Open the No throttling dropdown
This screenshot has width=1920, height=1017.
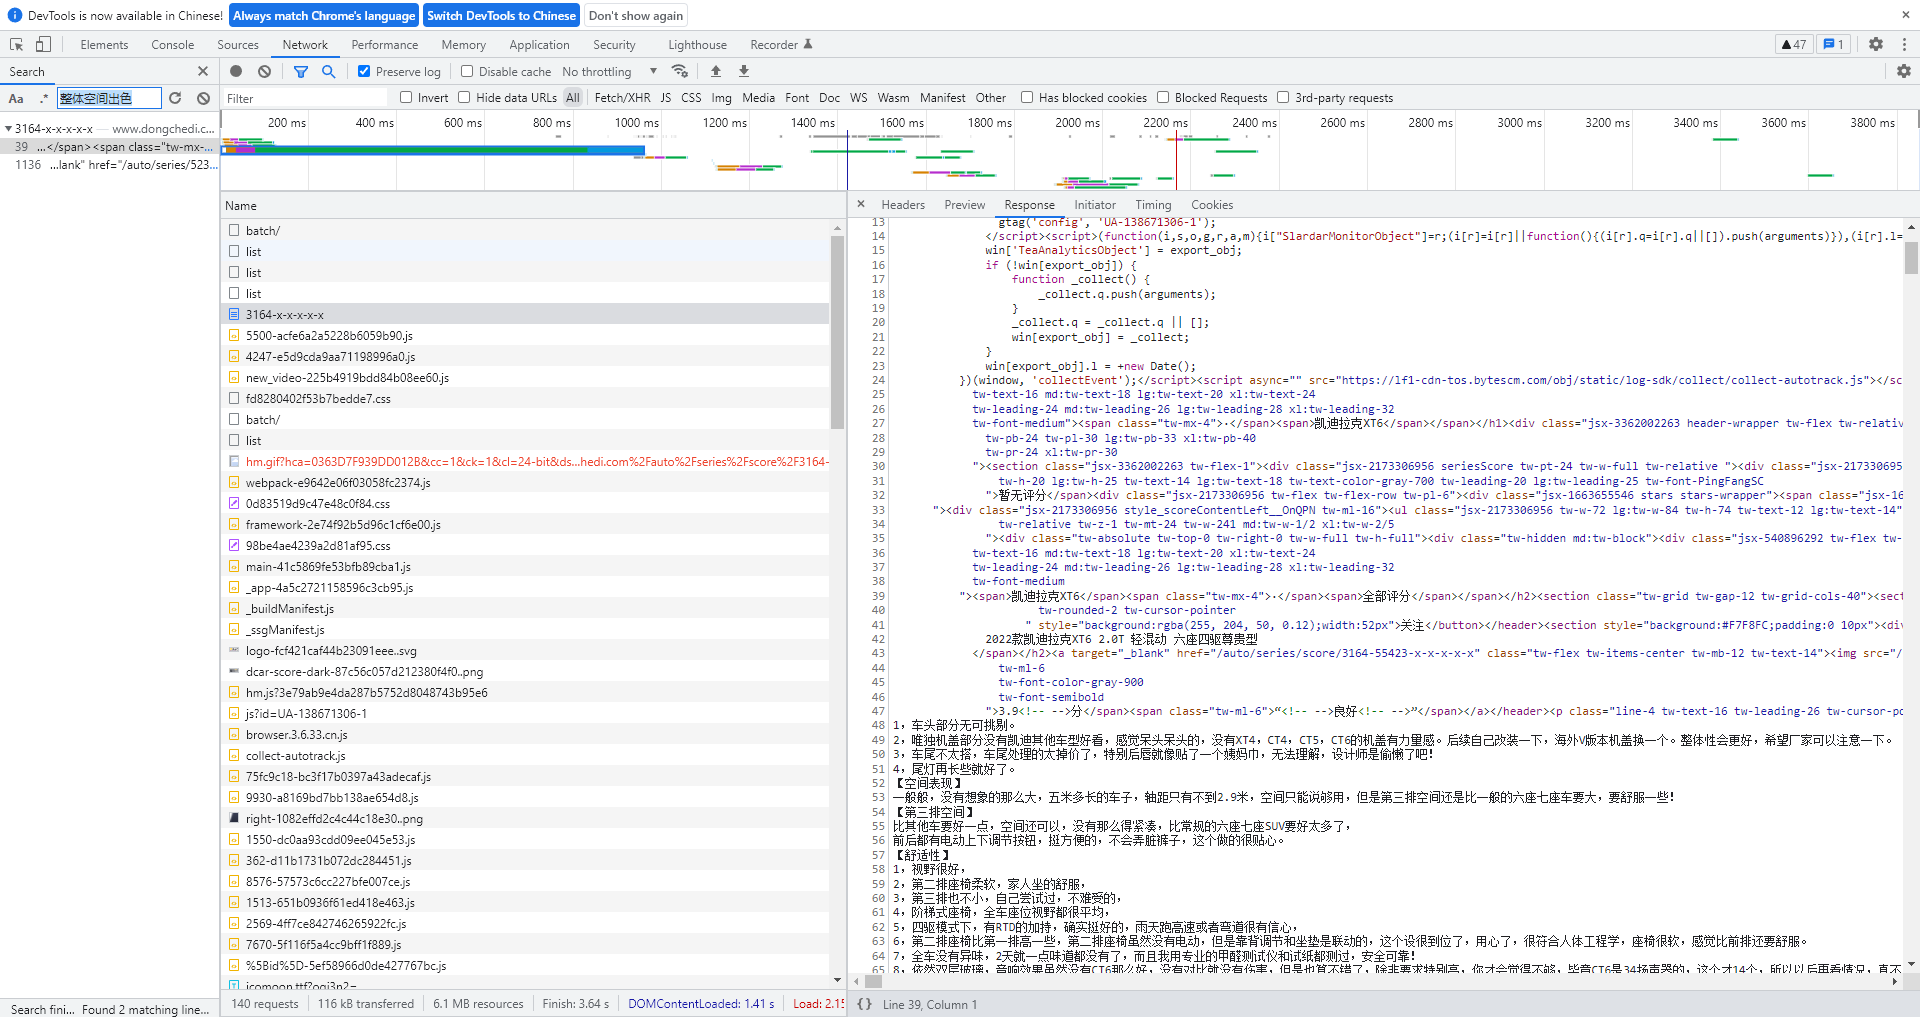pyautogui.click(x=609, y=71)
